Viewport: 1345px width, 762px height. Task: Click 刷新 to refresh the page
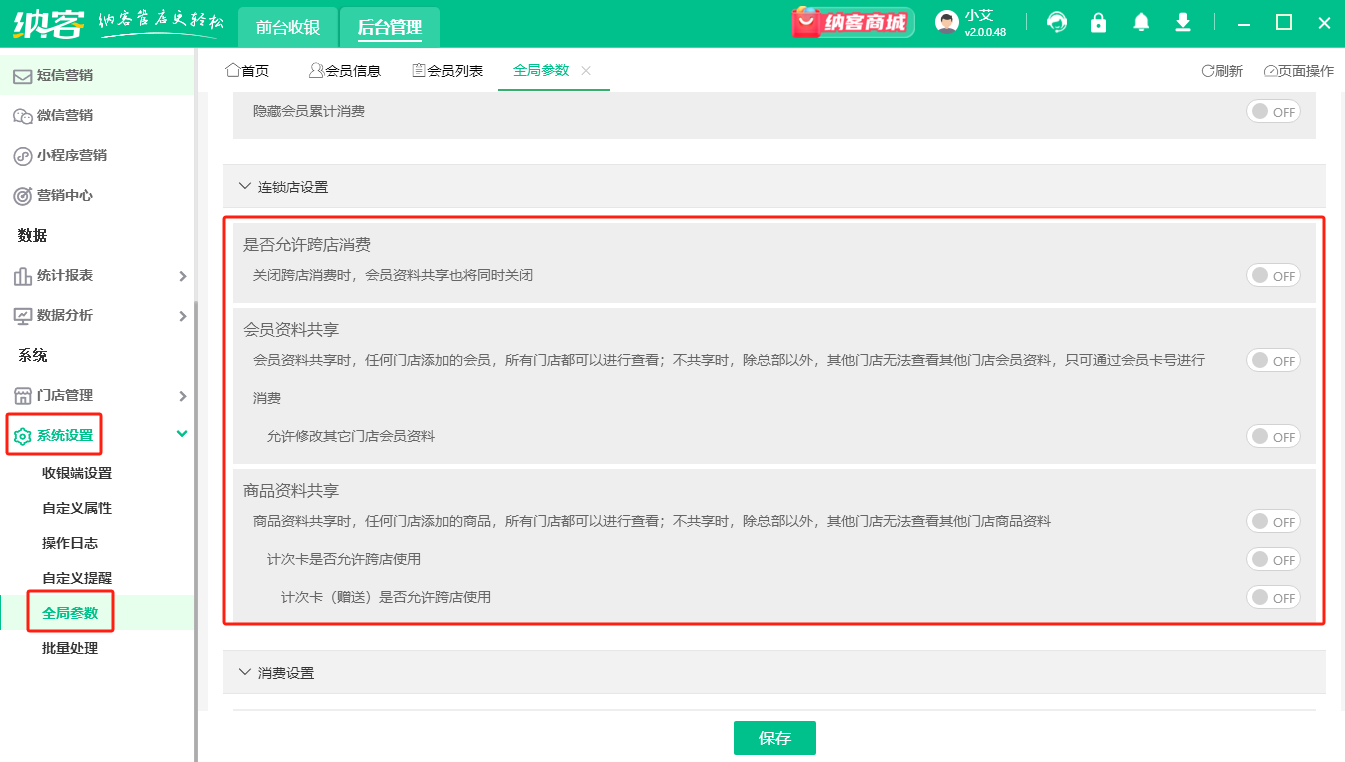[1222, 70]
